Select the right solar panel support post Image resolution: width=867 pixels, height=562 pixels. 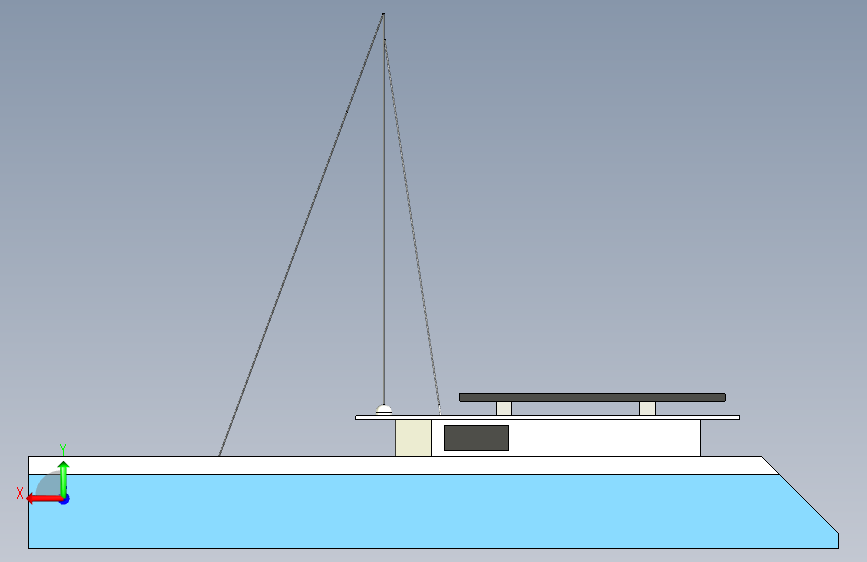647,408
